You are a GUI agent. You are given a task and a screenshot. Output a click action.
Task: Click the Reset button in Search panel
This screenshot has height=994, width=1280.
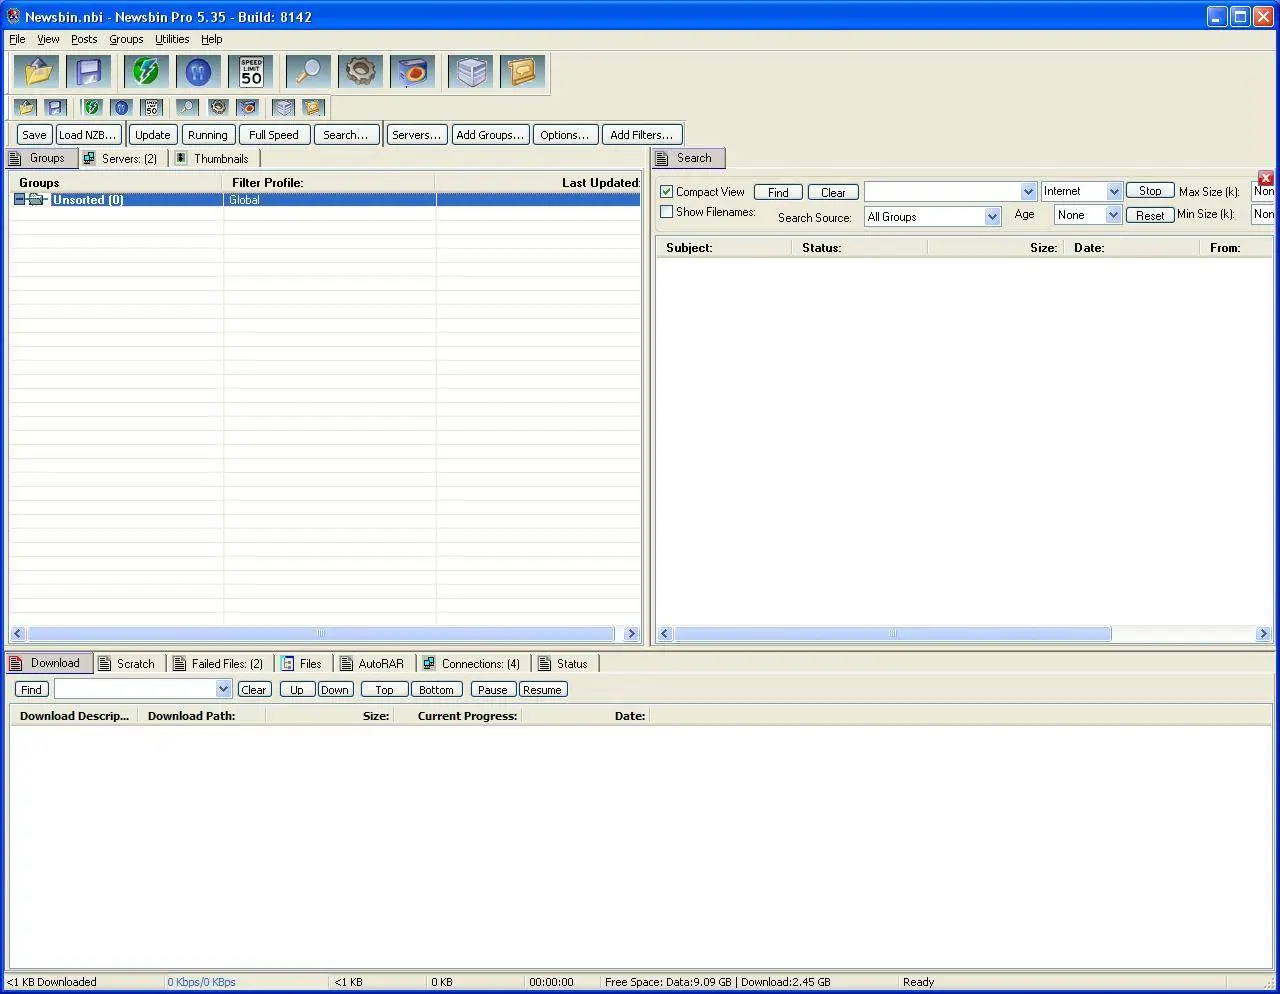tap(1150, 215)
